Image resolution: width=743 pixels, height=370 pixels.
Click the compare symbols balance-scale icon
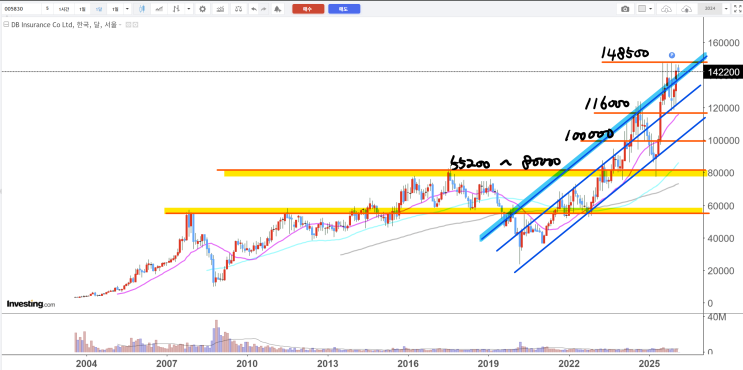tap(239, 9)
